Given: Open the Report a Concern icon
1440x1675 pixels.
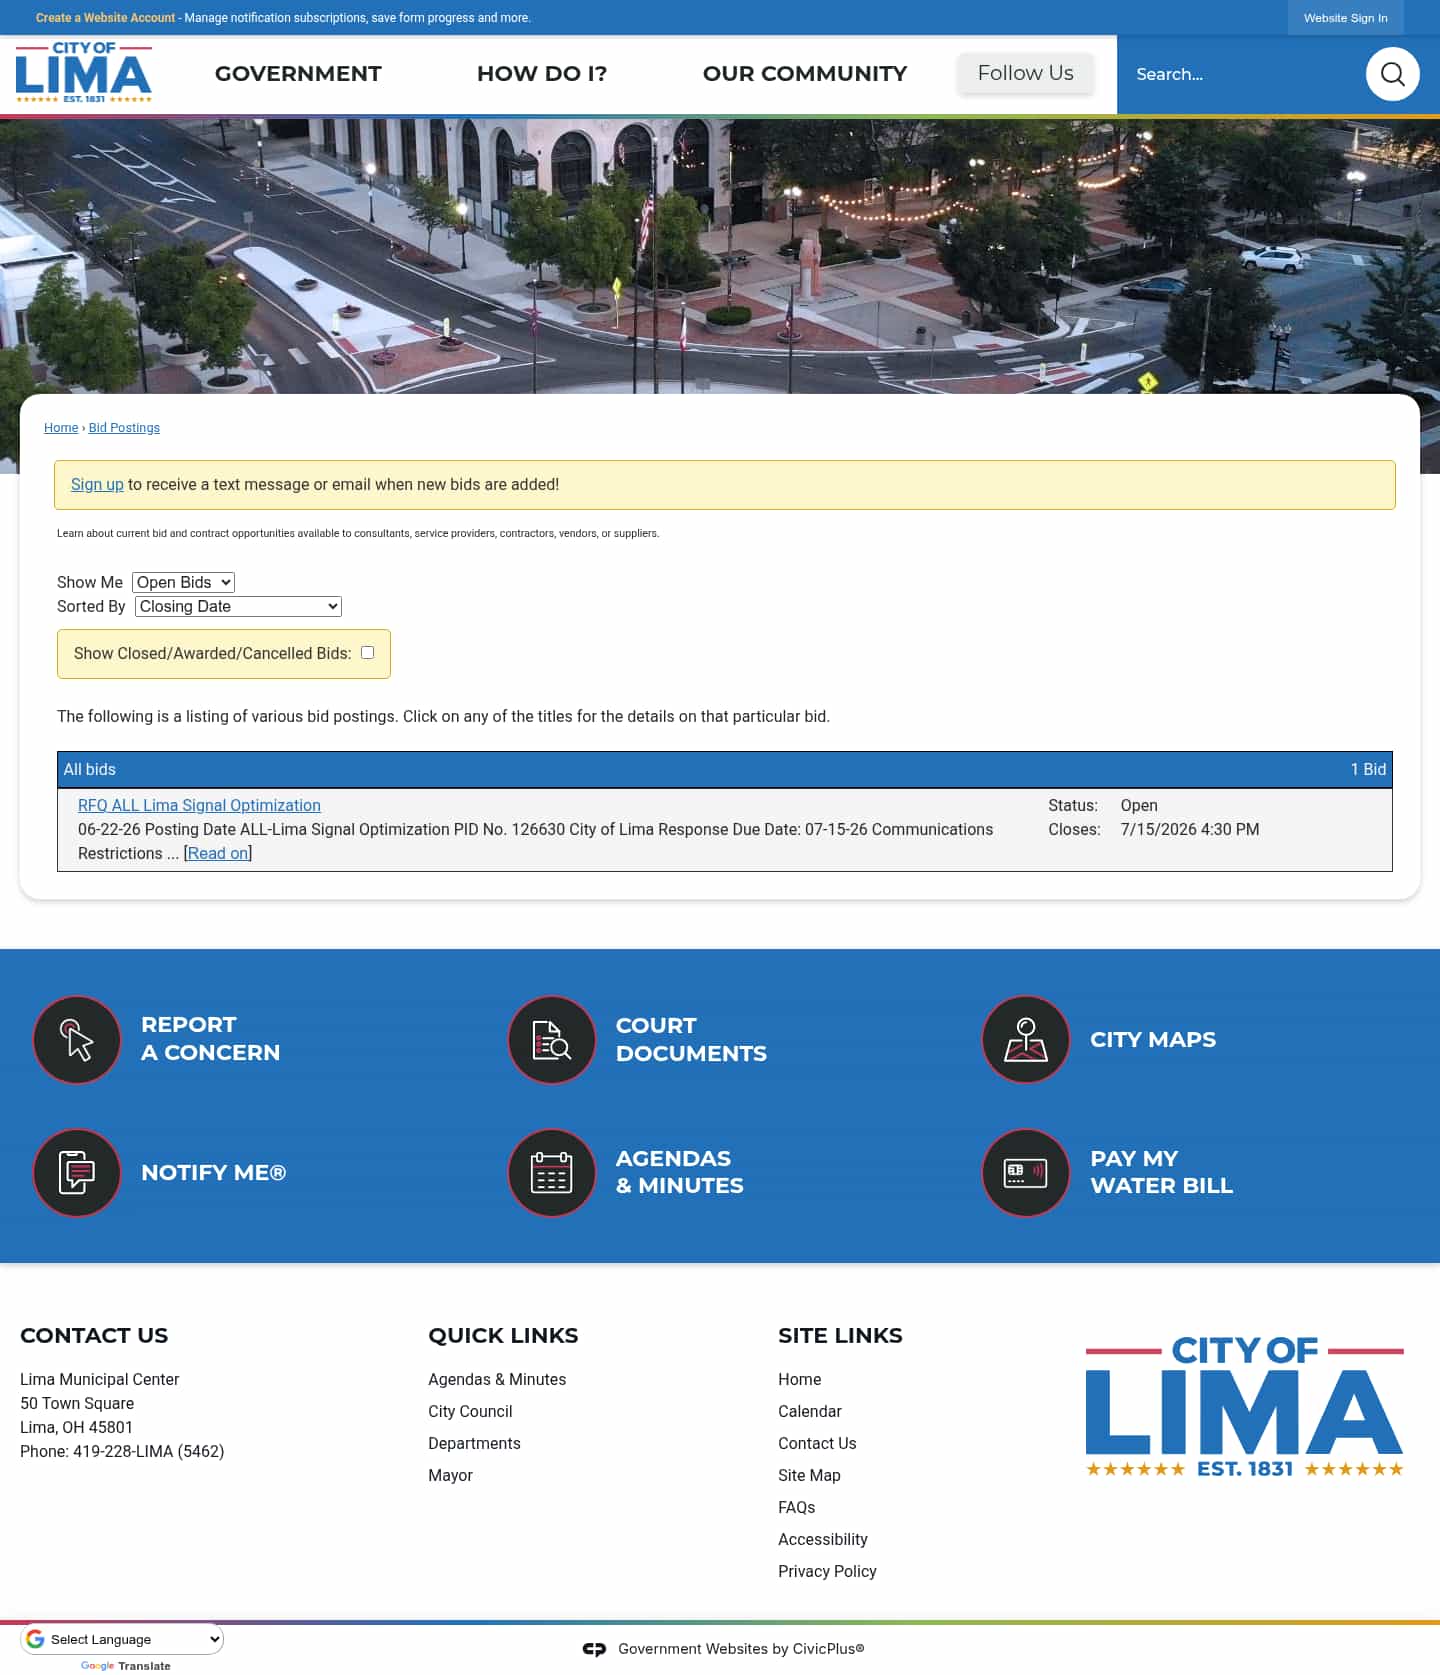Looking at the screenshot, I should pos(77,1039).
